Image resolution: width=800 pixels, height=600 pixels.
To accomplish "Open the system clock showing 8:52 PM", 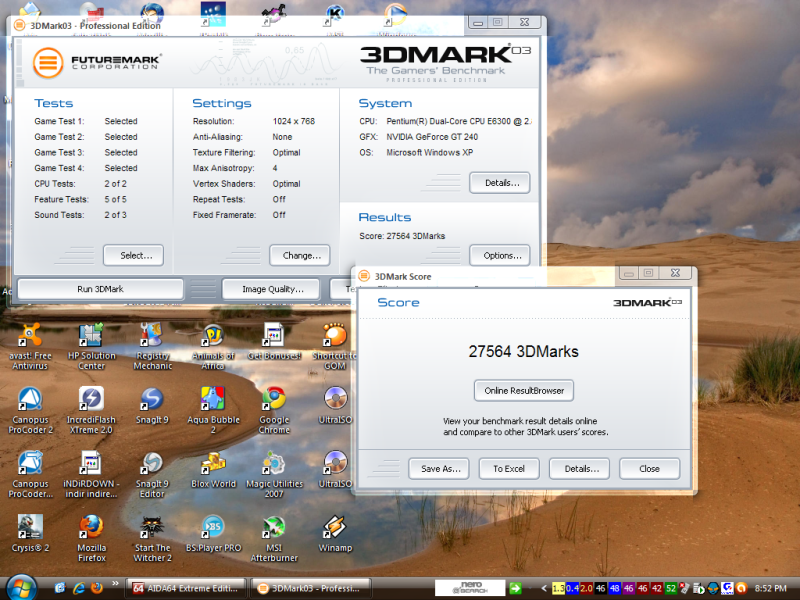I will pos(770,588).
